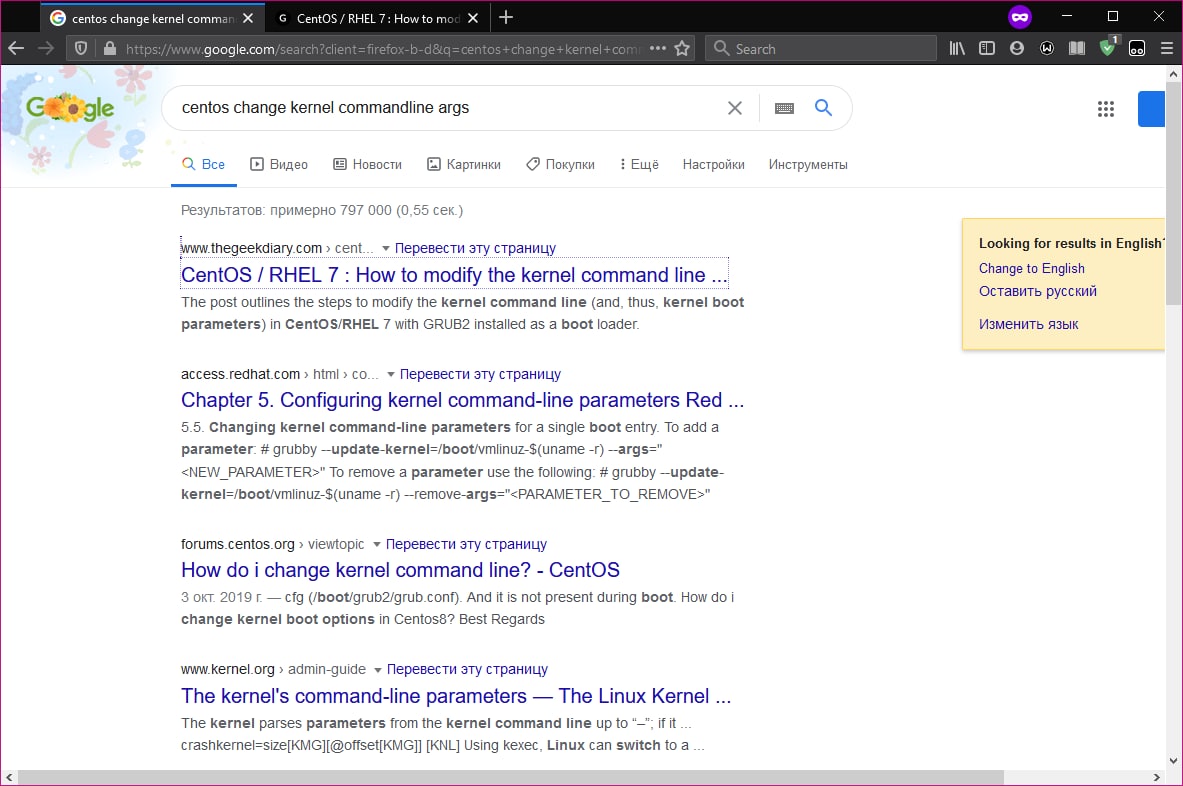Image resolution: width=1183 pixels, height=786 pixels.
Task: Translate the forums.centos.org result page
Action: 466,545
